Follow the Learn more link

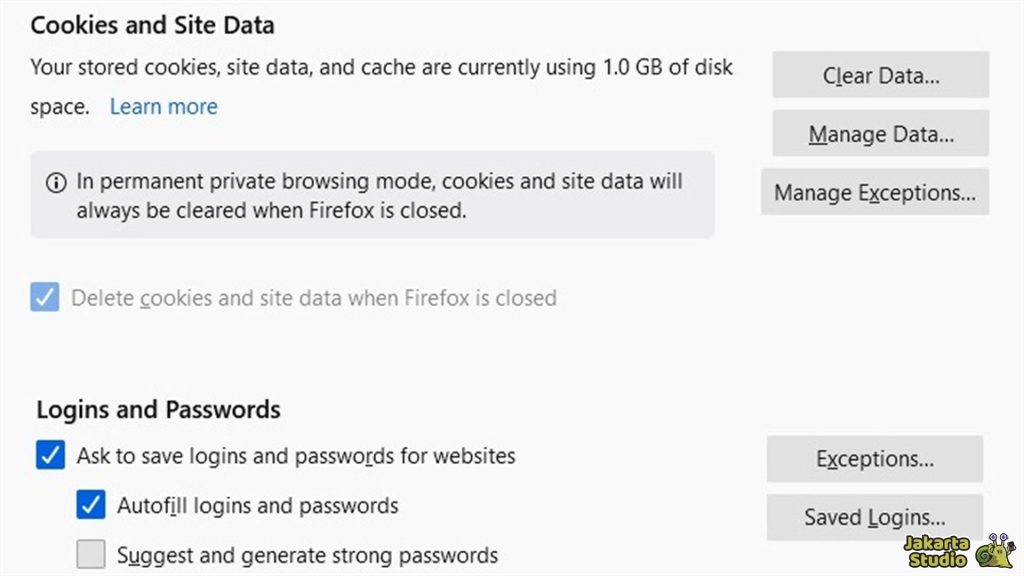[163, 106]
